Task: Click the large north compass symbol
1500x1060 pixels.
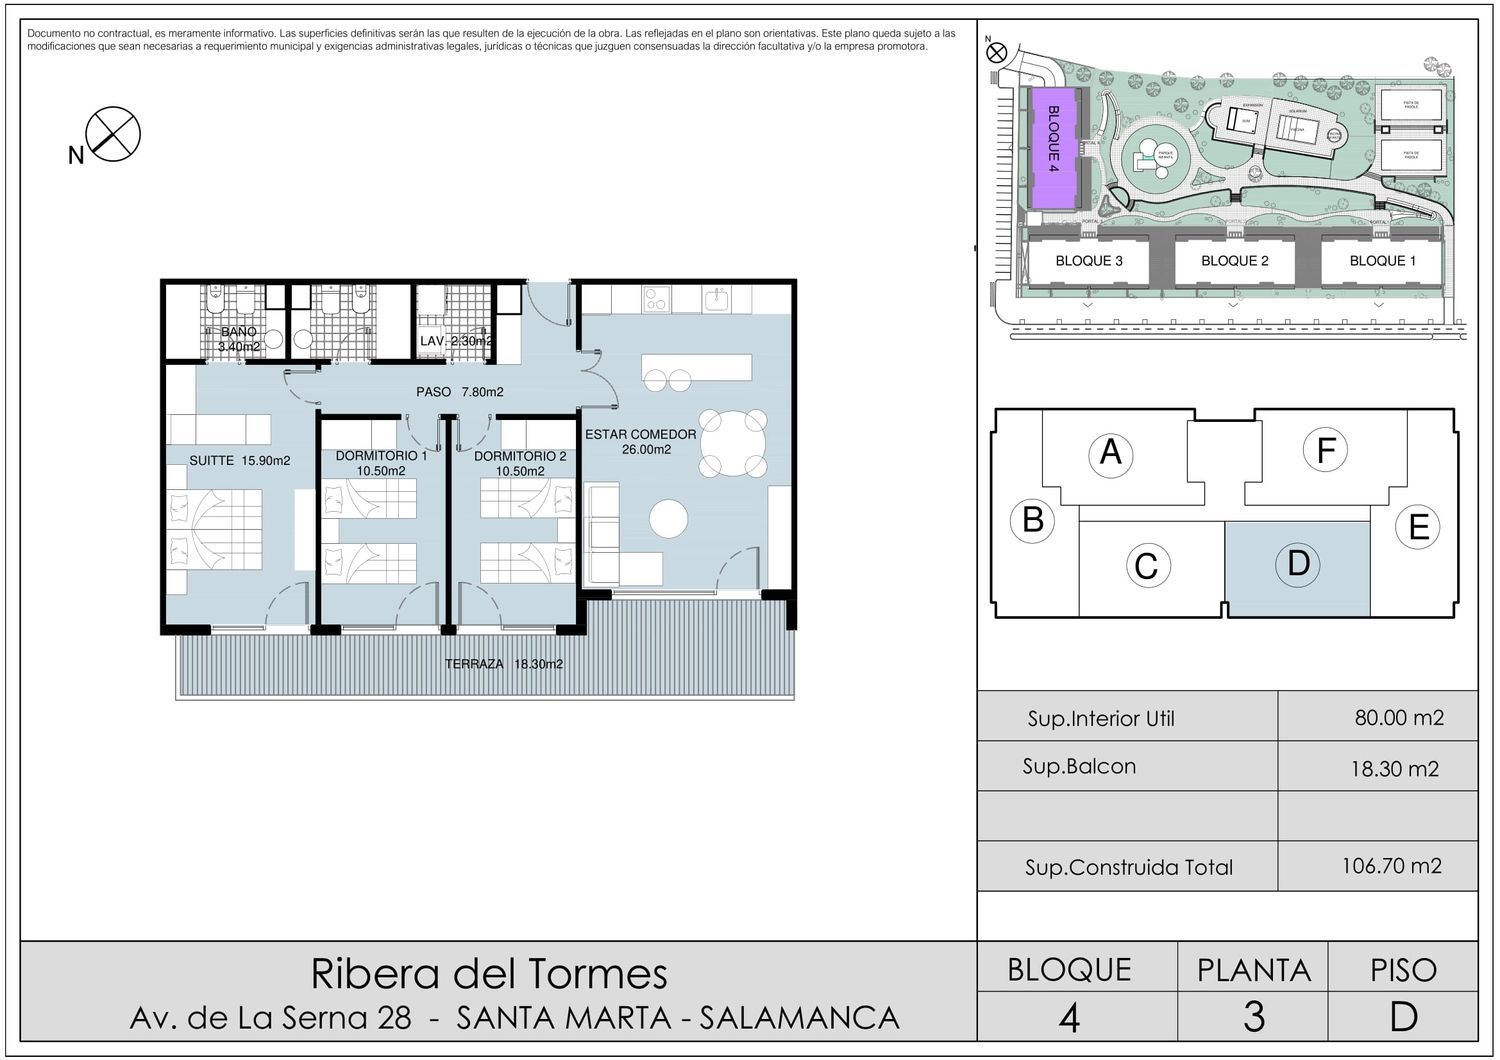Action: coord(112,134)
